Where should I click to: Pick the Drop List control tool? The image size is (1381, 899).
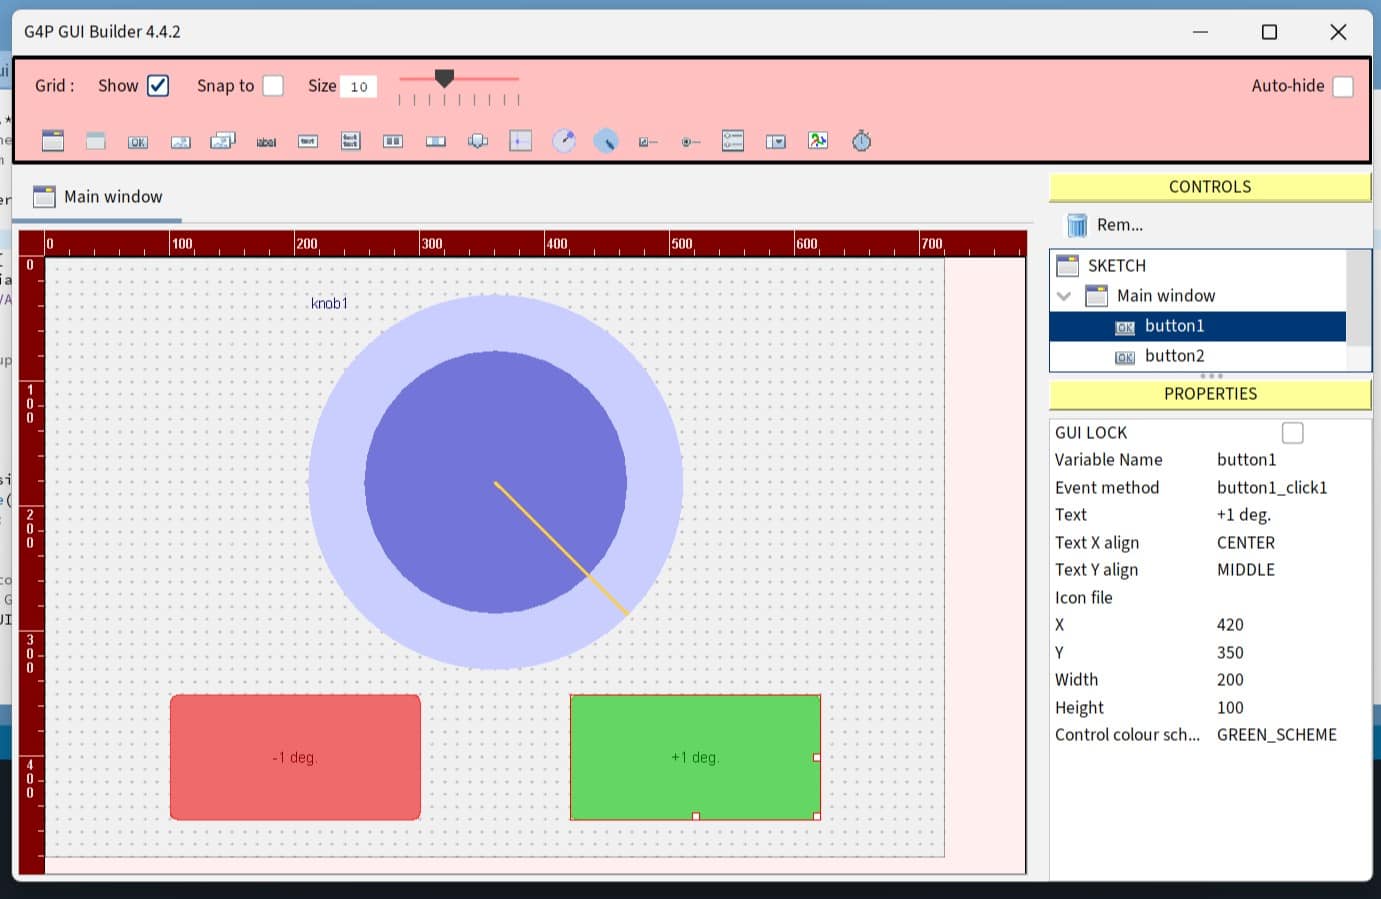coord(776,142)
